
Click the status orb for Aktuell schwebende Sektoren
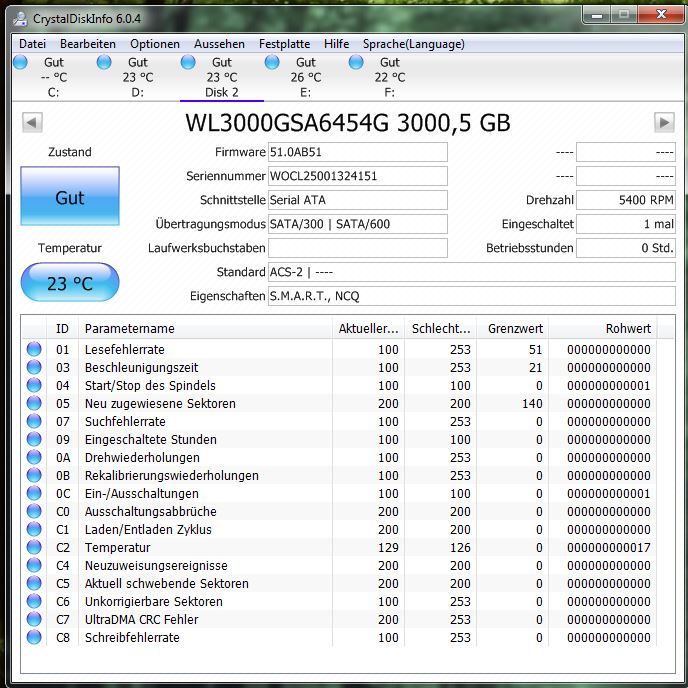(34, 583)
